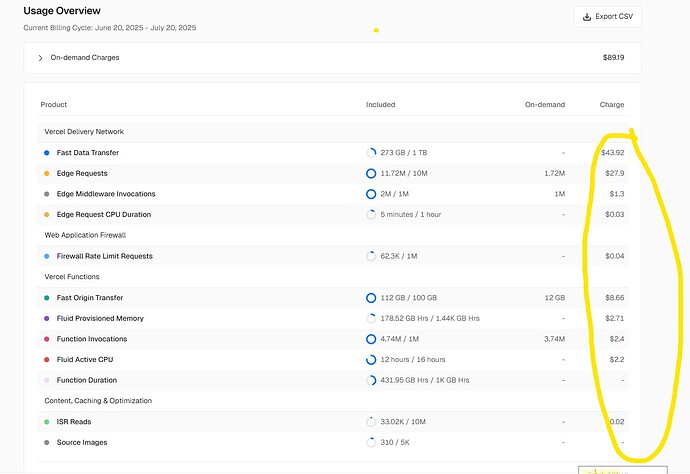Click the gray dot beside Edge Middleware Invocations
Viewport: 690px width, 474px height.
[x=47, y=194]
